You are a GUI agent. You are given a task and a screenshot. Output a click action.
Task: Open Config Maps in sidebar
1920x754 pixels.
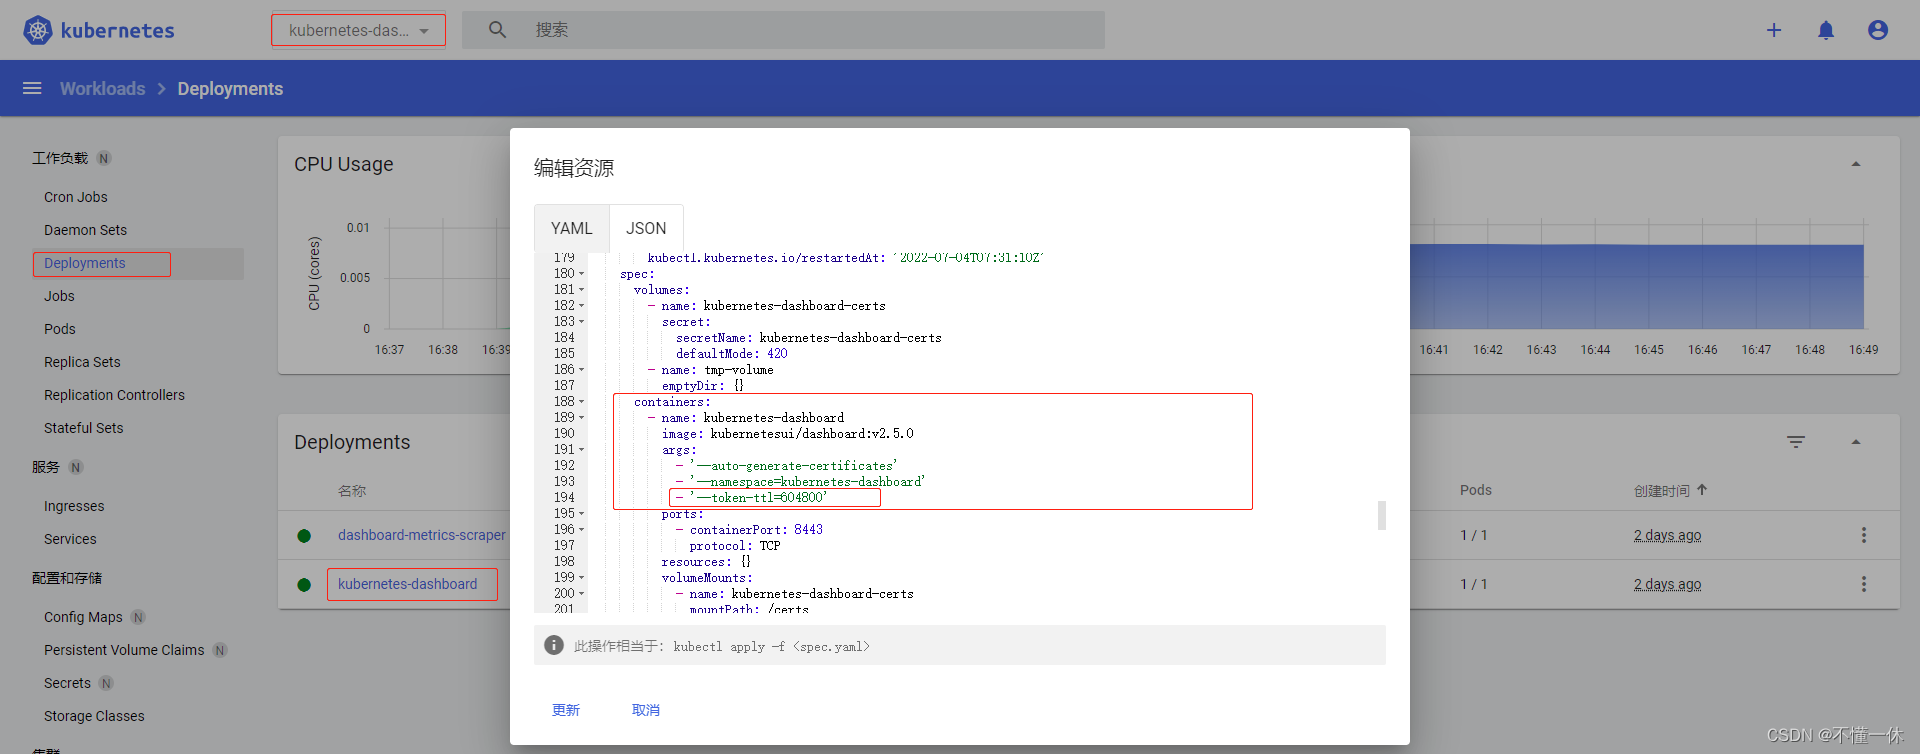point(83,617)
